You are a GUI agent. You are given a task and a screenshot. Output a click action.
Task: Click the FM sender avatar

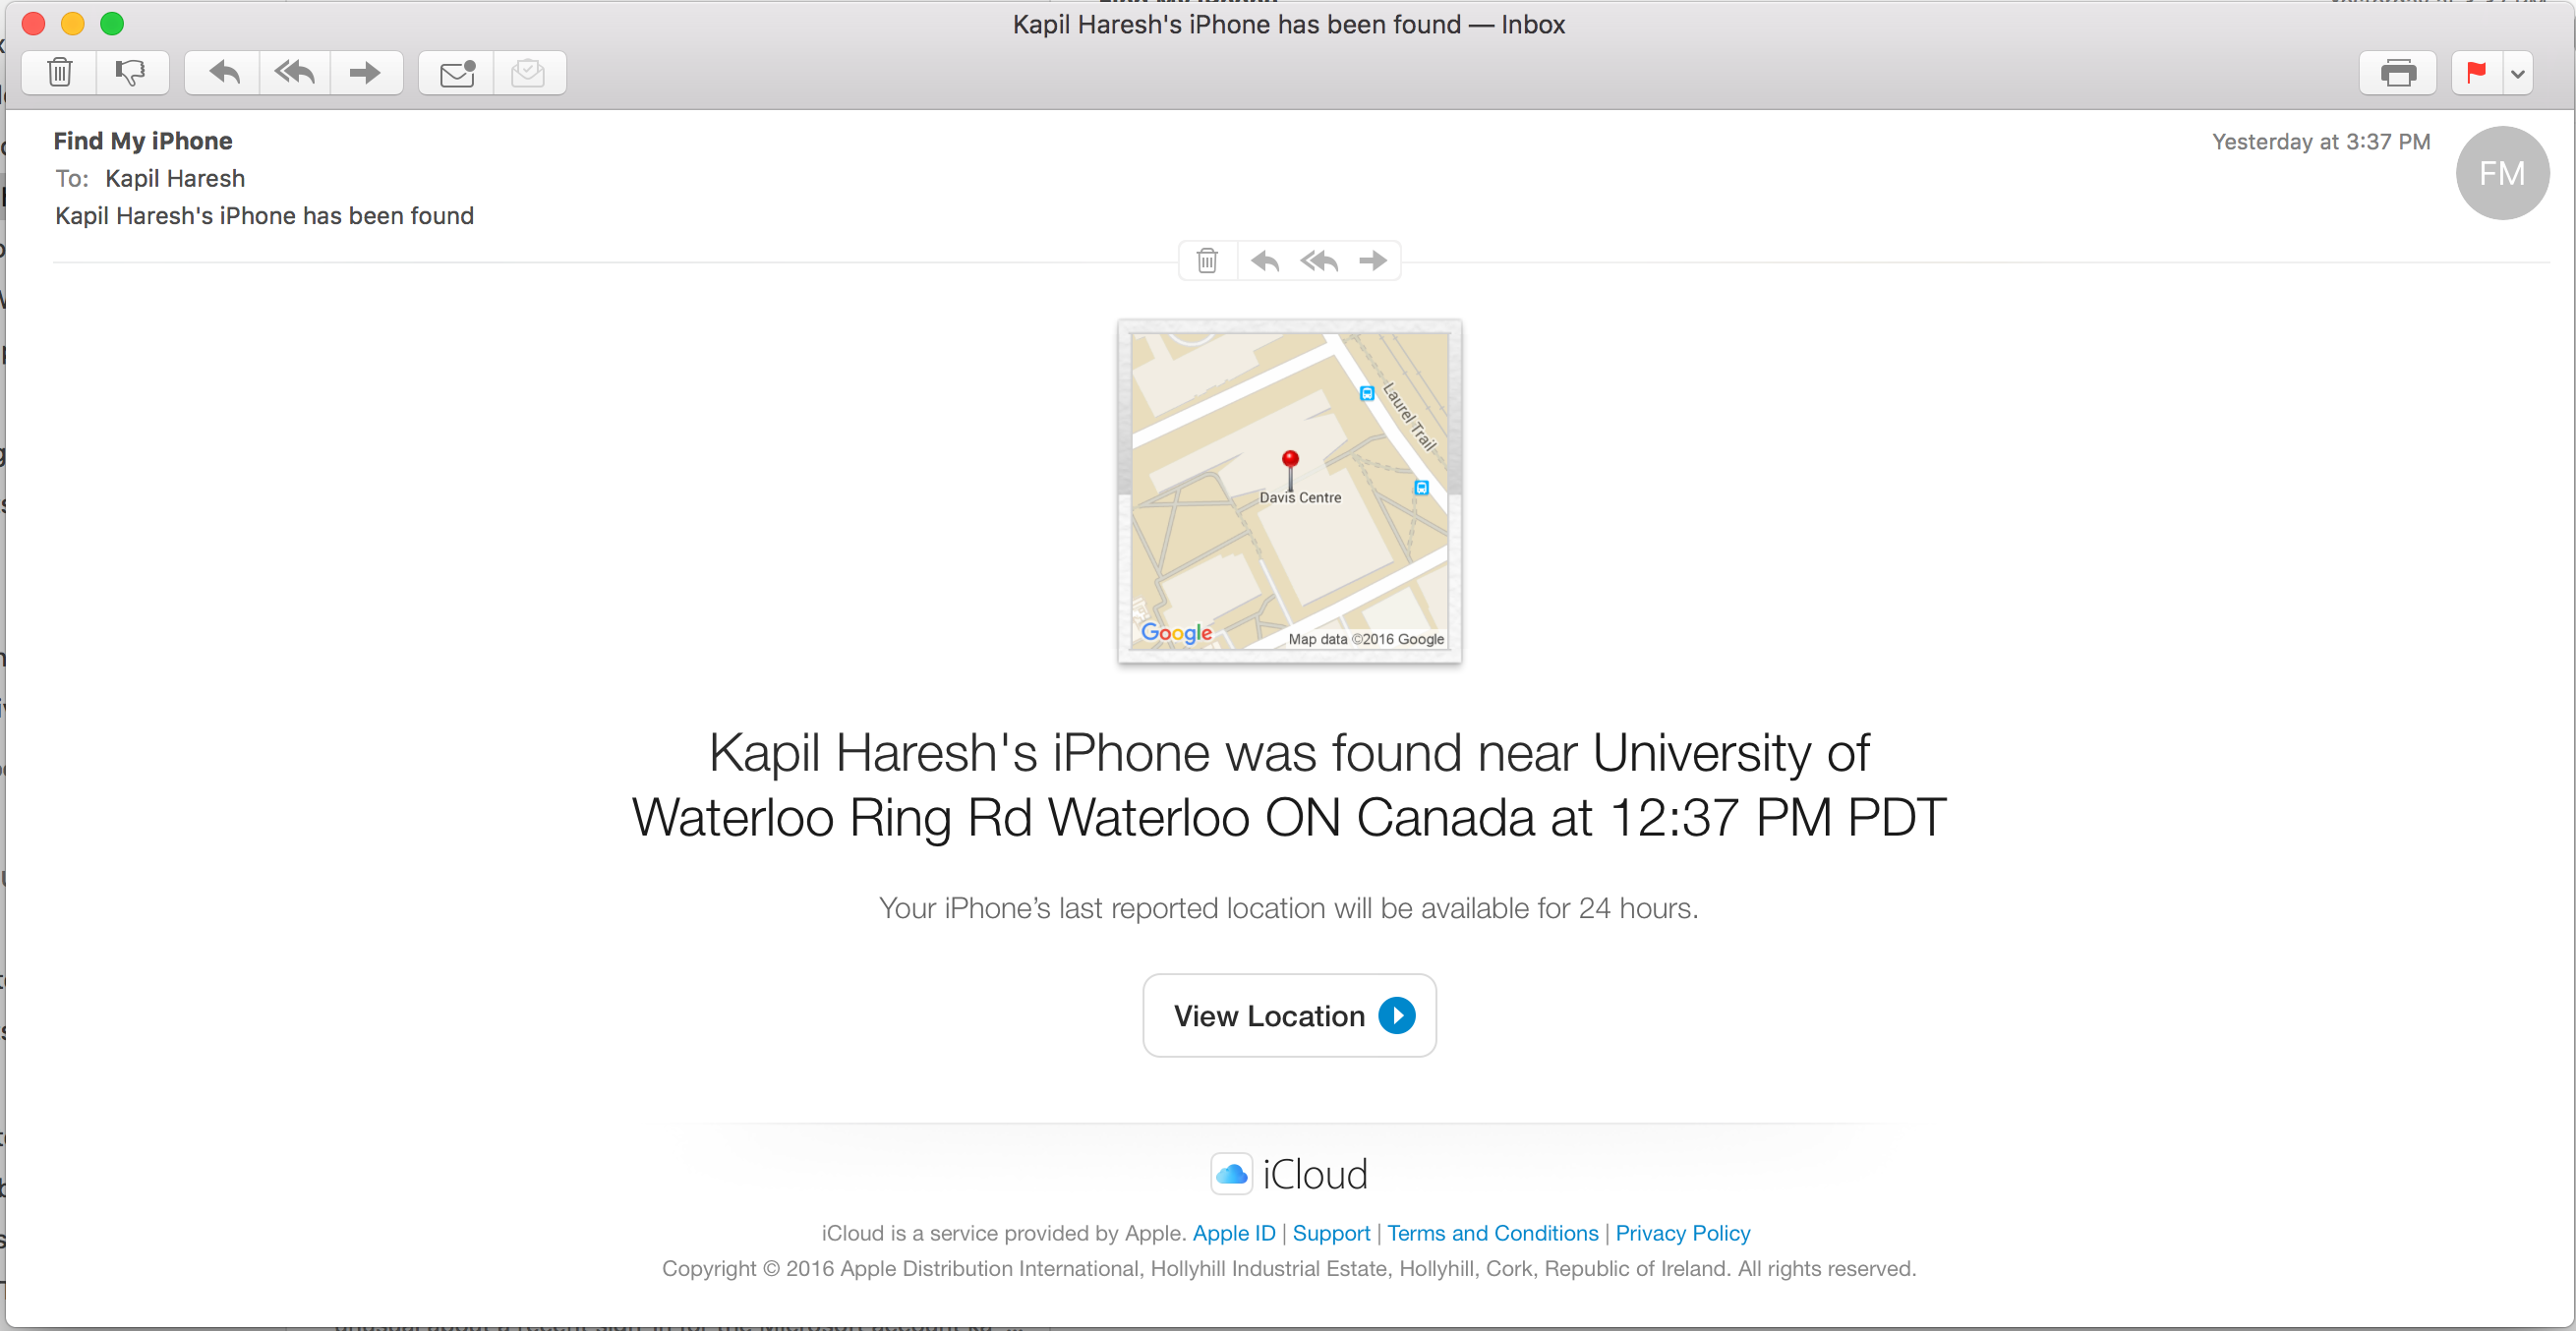pyautogui.click(x=2502, y=173)
